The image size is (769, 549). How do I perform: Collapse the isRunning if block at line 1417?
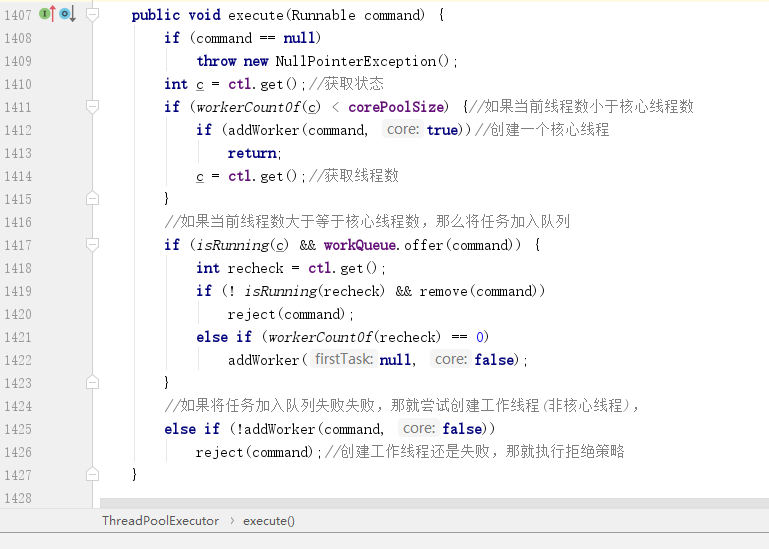pos(92,244)
